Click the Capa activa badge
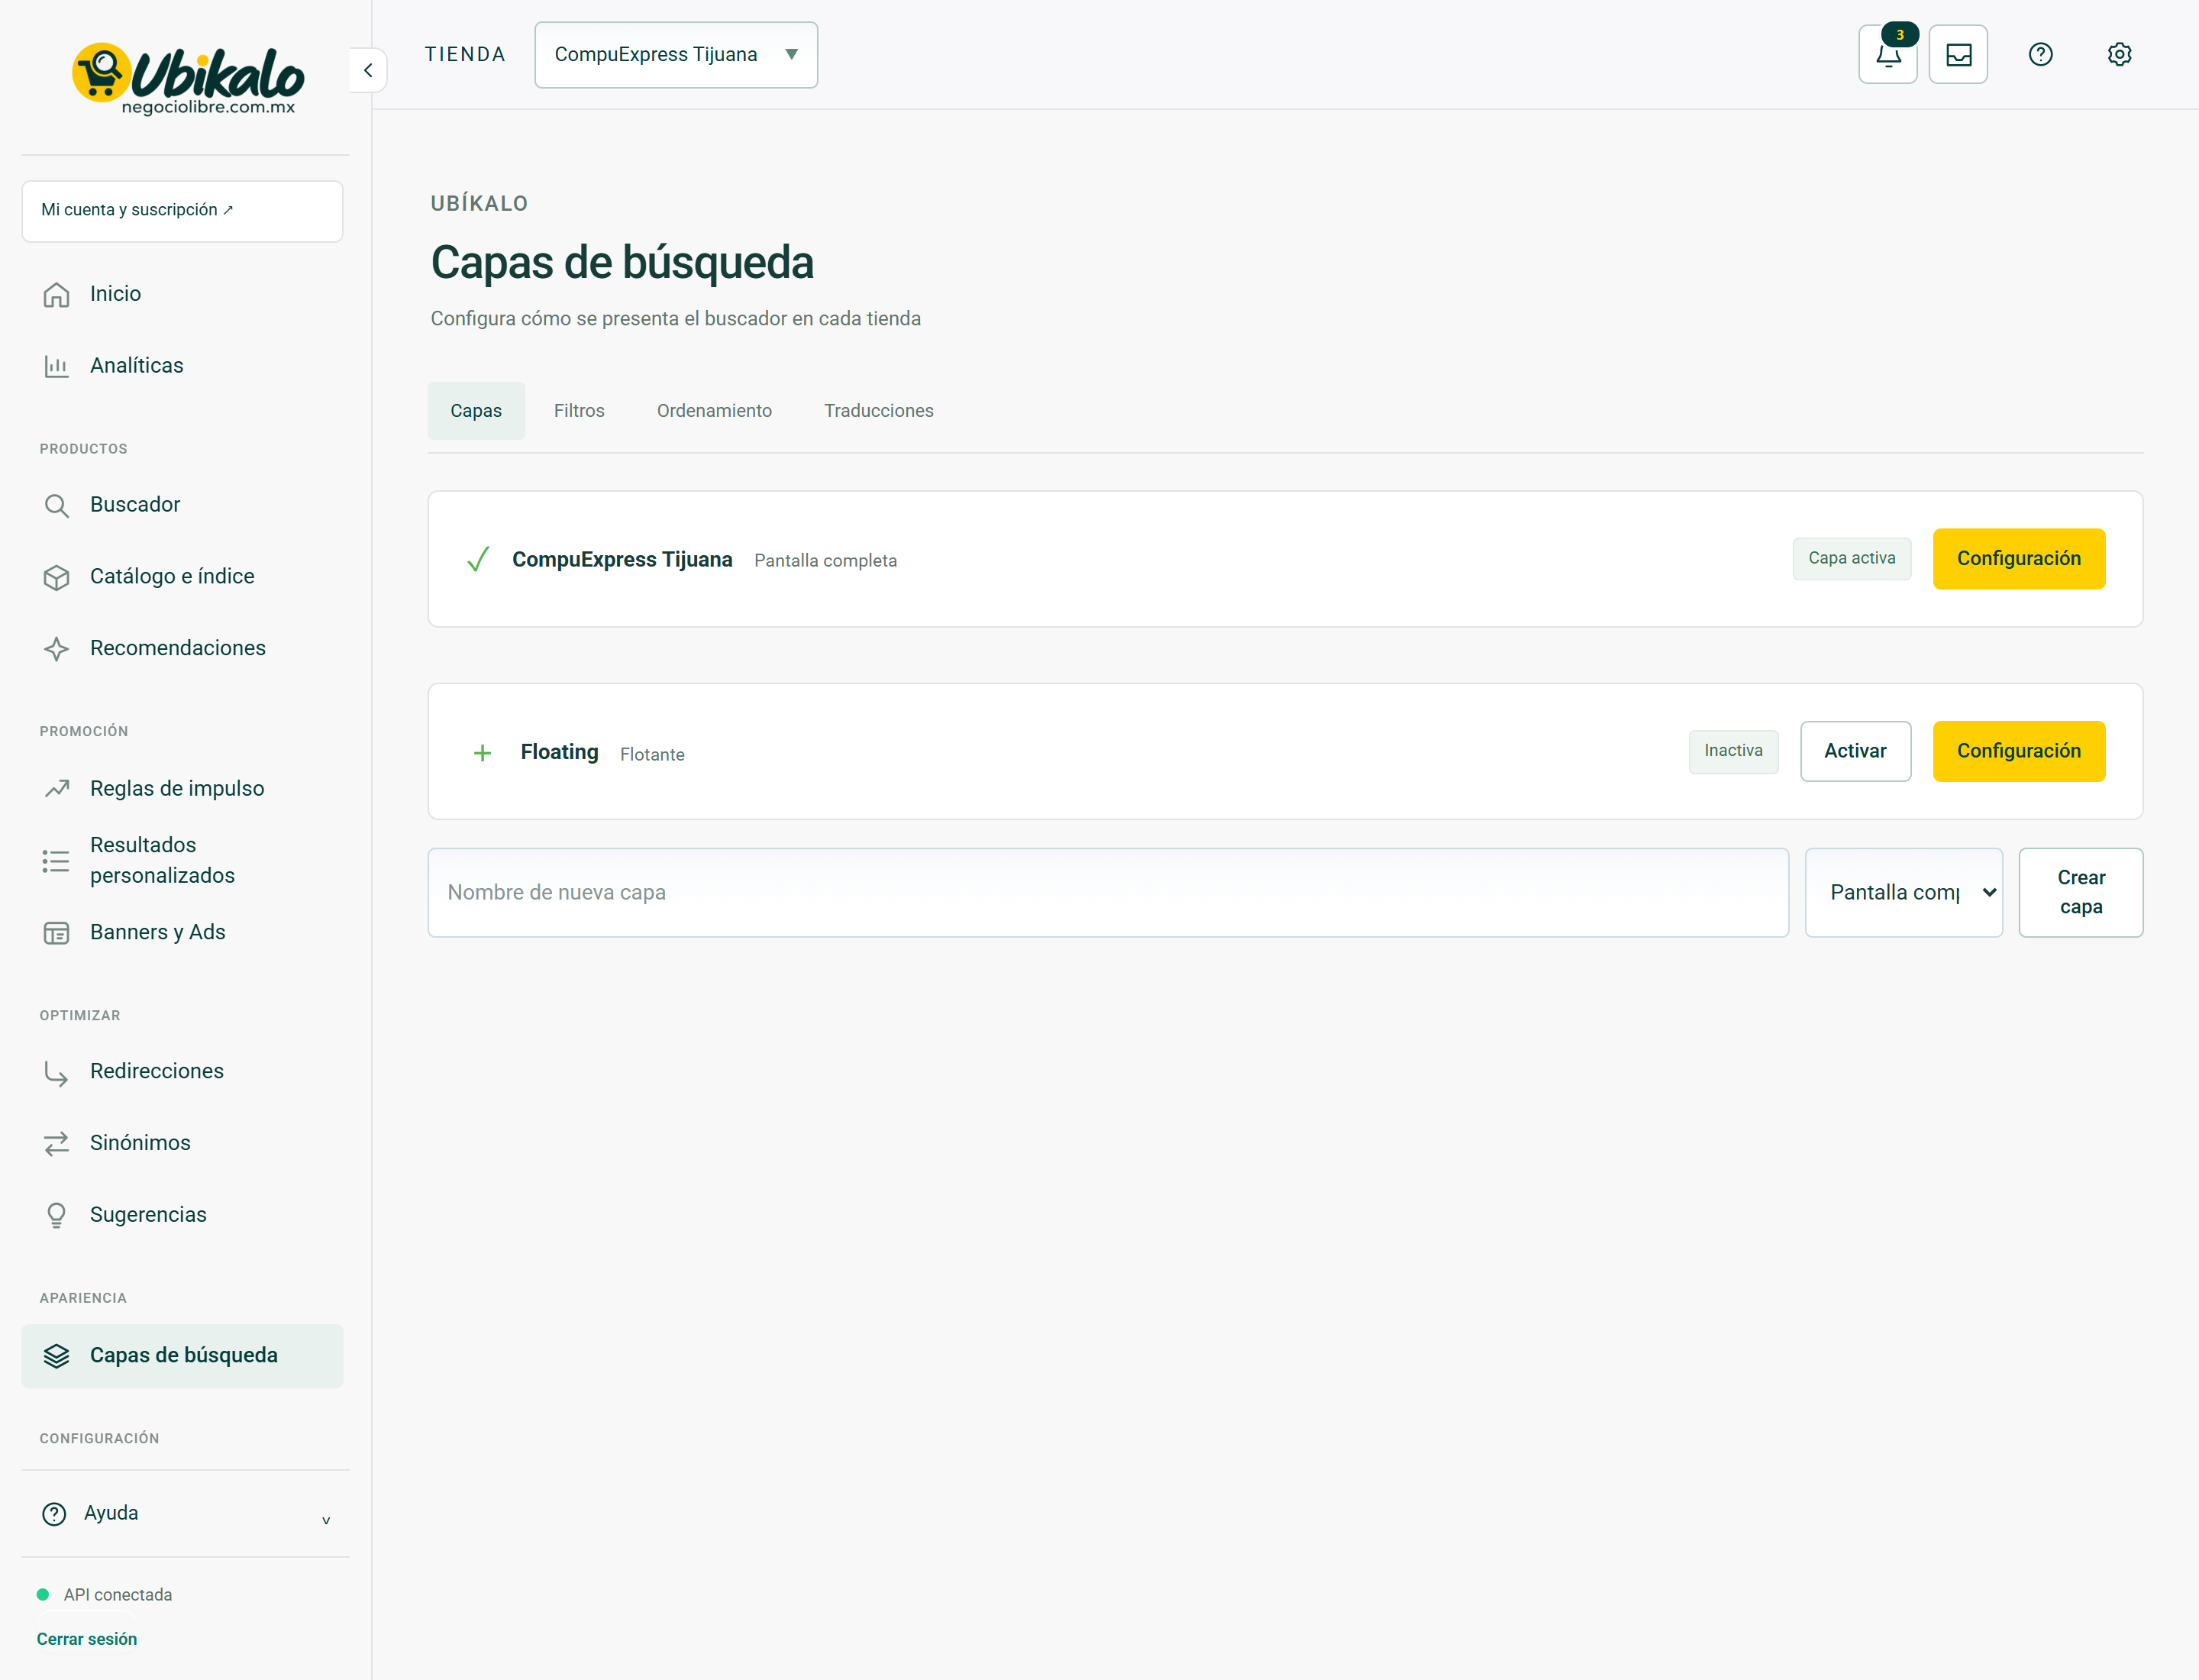This screenshot has height=1680, width=2199. [x=1851, y=559]
